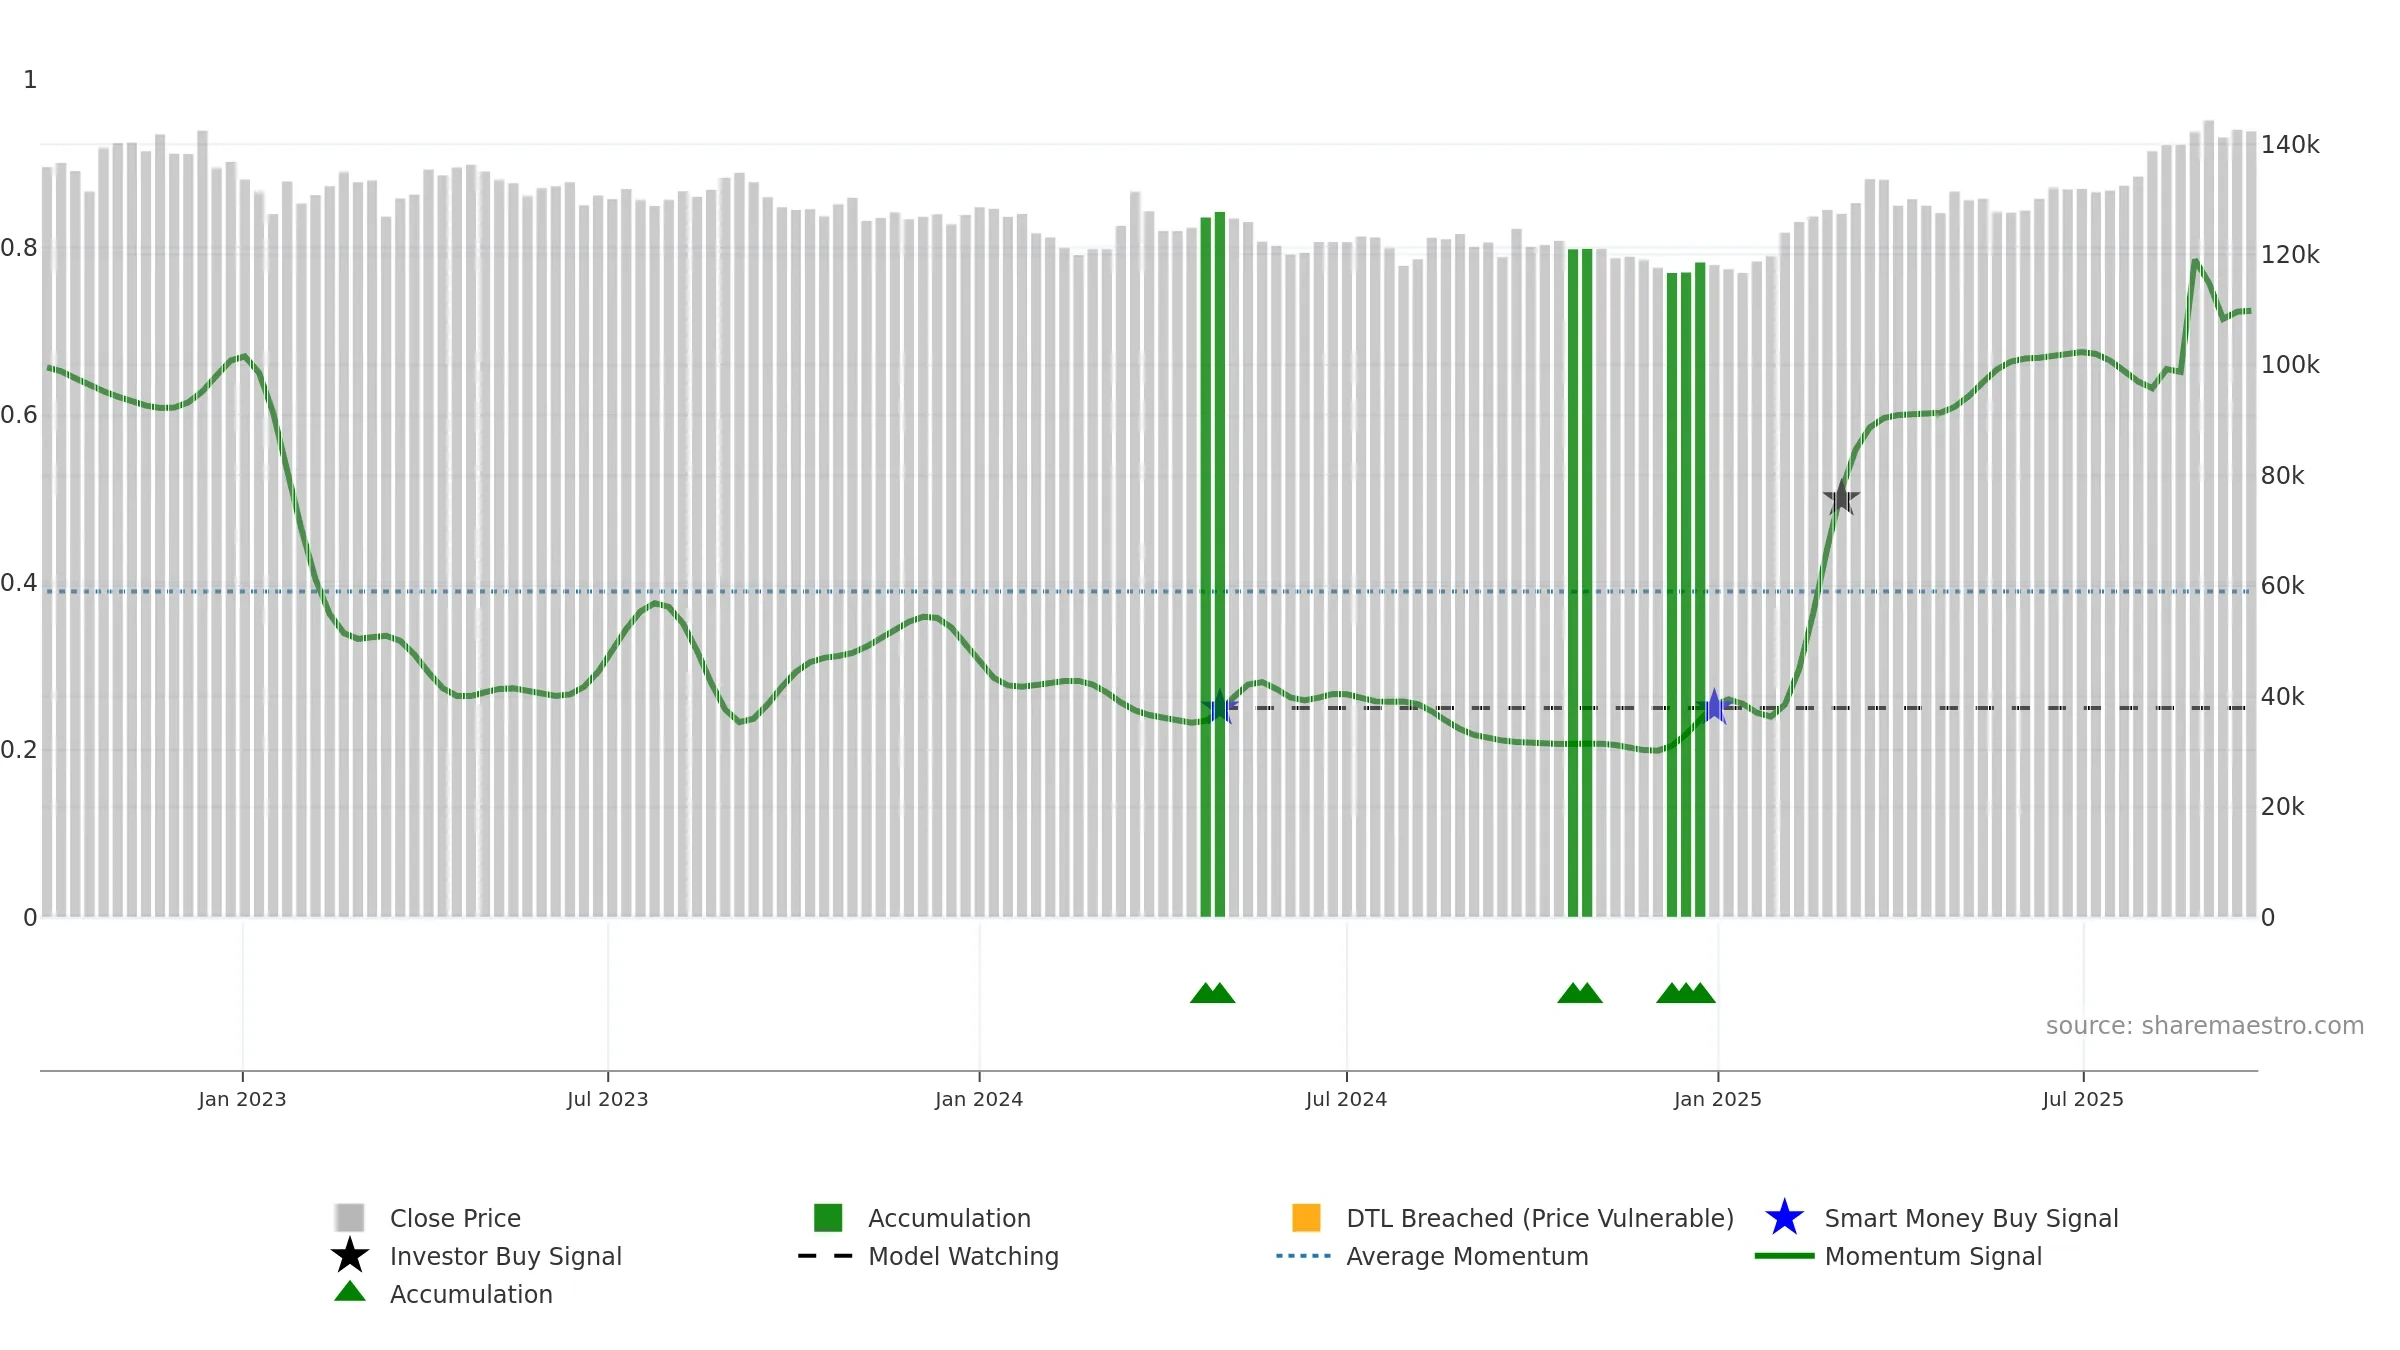Click the first pair of green accumulation triangles
The image size is (2400, 1350).
(1212, 993)
